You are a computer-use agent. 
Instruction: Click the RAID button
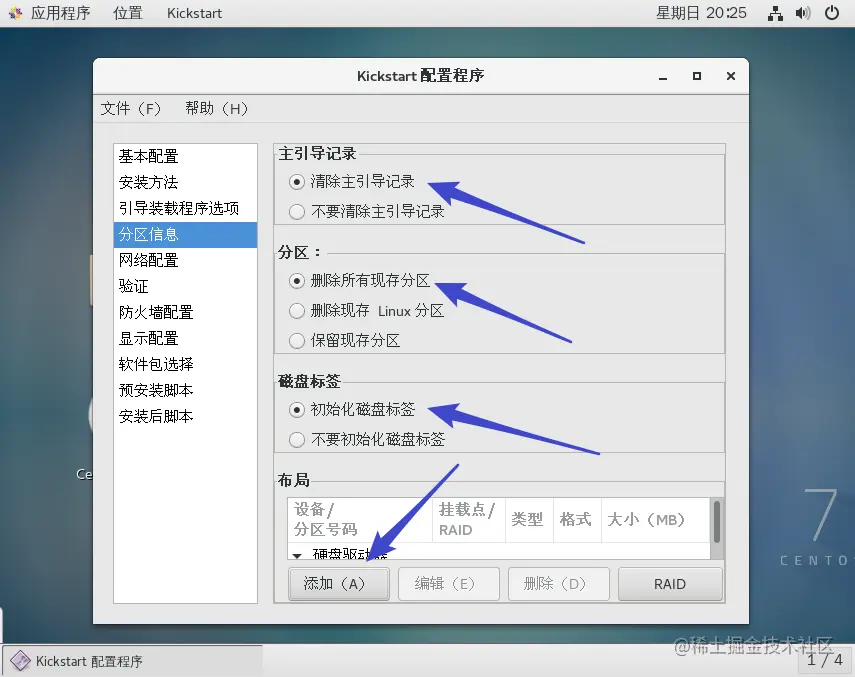tap(670, 584)
